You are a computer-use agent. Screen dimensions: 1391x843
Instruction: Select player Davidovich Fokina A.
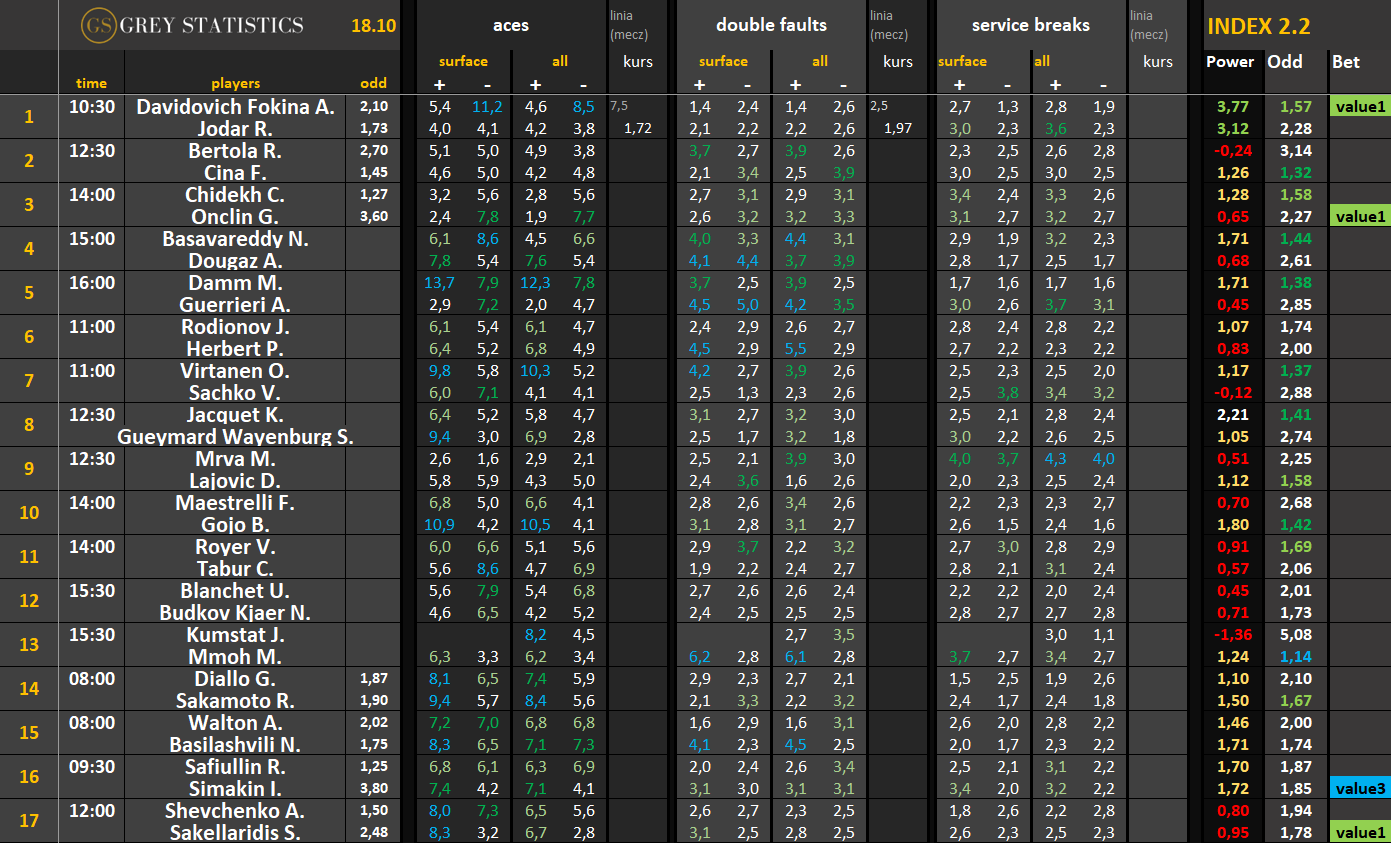pyautogui.click(x=236, y=106)
